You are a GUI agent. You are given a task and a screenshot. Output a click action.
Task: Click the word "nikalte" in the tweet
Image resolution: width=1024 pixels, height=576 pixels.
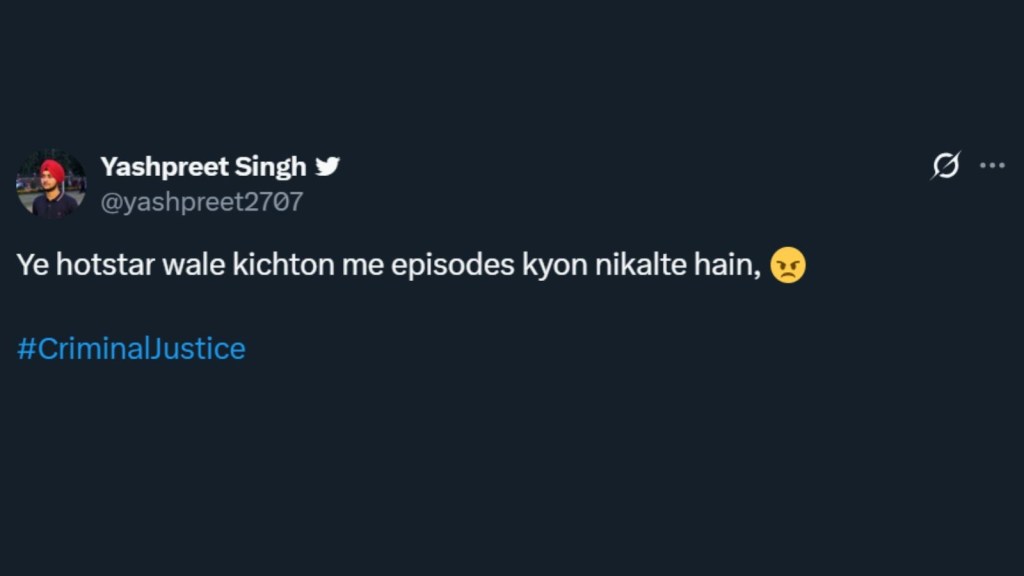coord(634,266)
